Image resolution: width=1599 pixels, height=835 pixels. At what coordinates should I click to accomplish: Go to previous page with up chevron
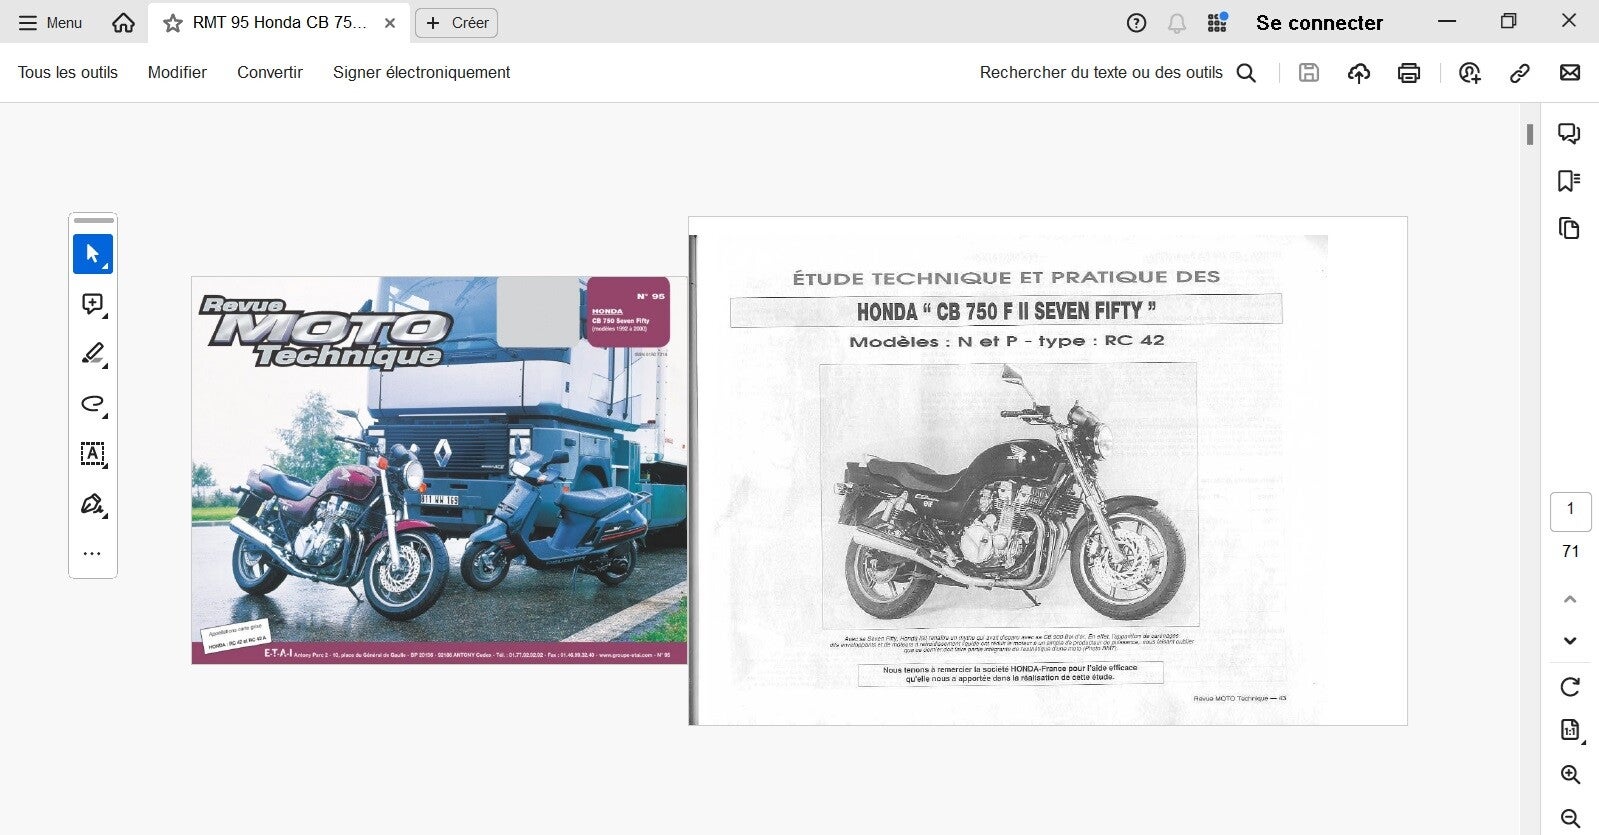[x=1570, y=600]
